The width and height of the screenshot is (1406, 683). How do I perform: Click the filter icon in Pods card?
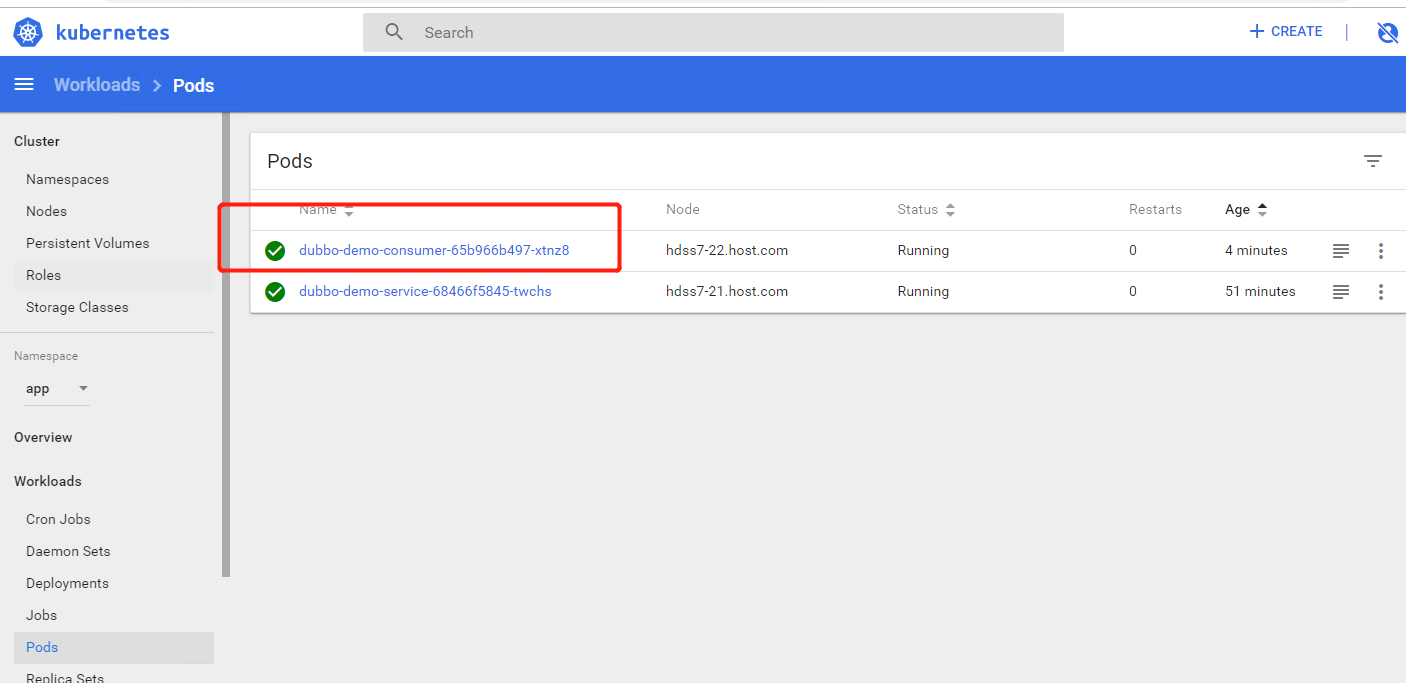pyautogui.click(x=1373, y=161)
